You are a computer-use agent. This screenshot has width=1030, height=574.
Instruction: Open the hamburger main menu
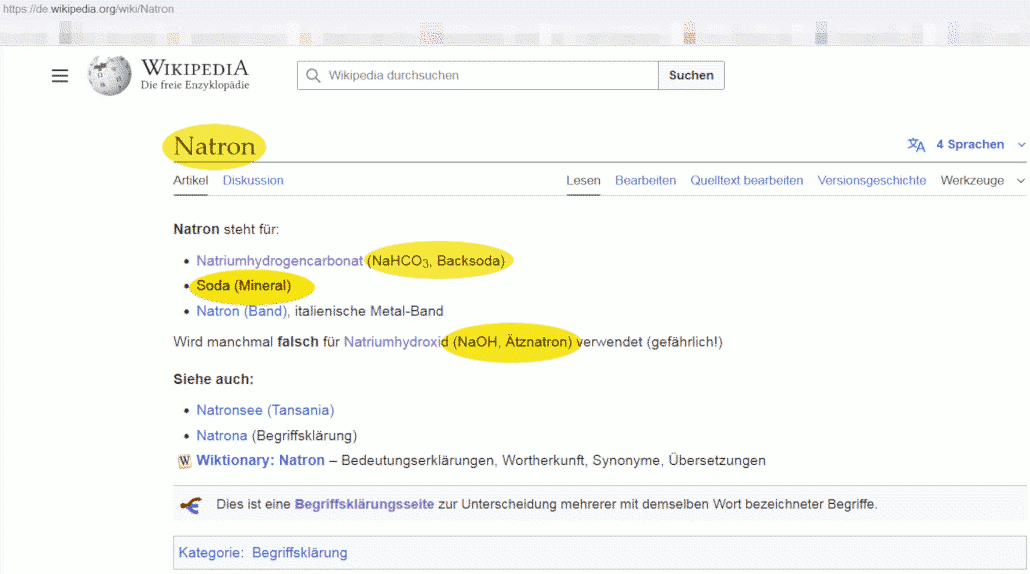[x=60, y=76]
